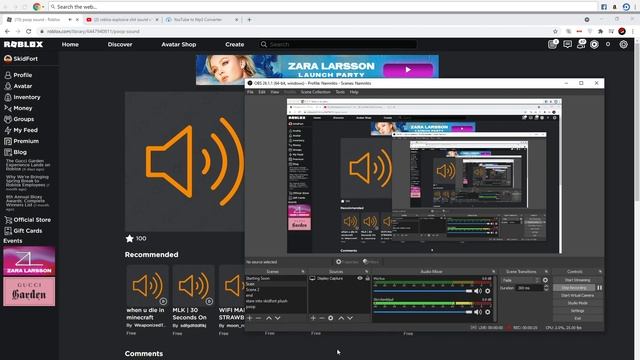Open Discover in Roblox navigation
640x360 pixels.
[x=120, y=44]
